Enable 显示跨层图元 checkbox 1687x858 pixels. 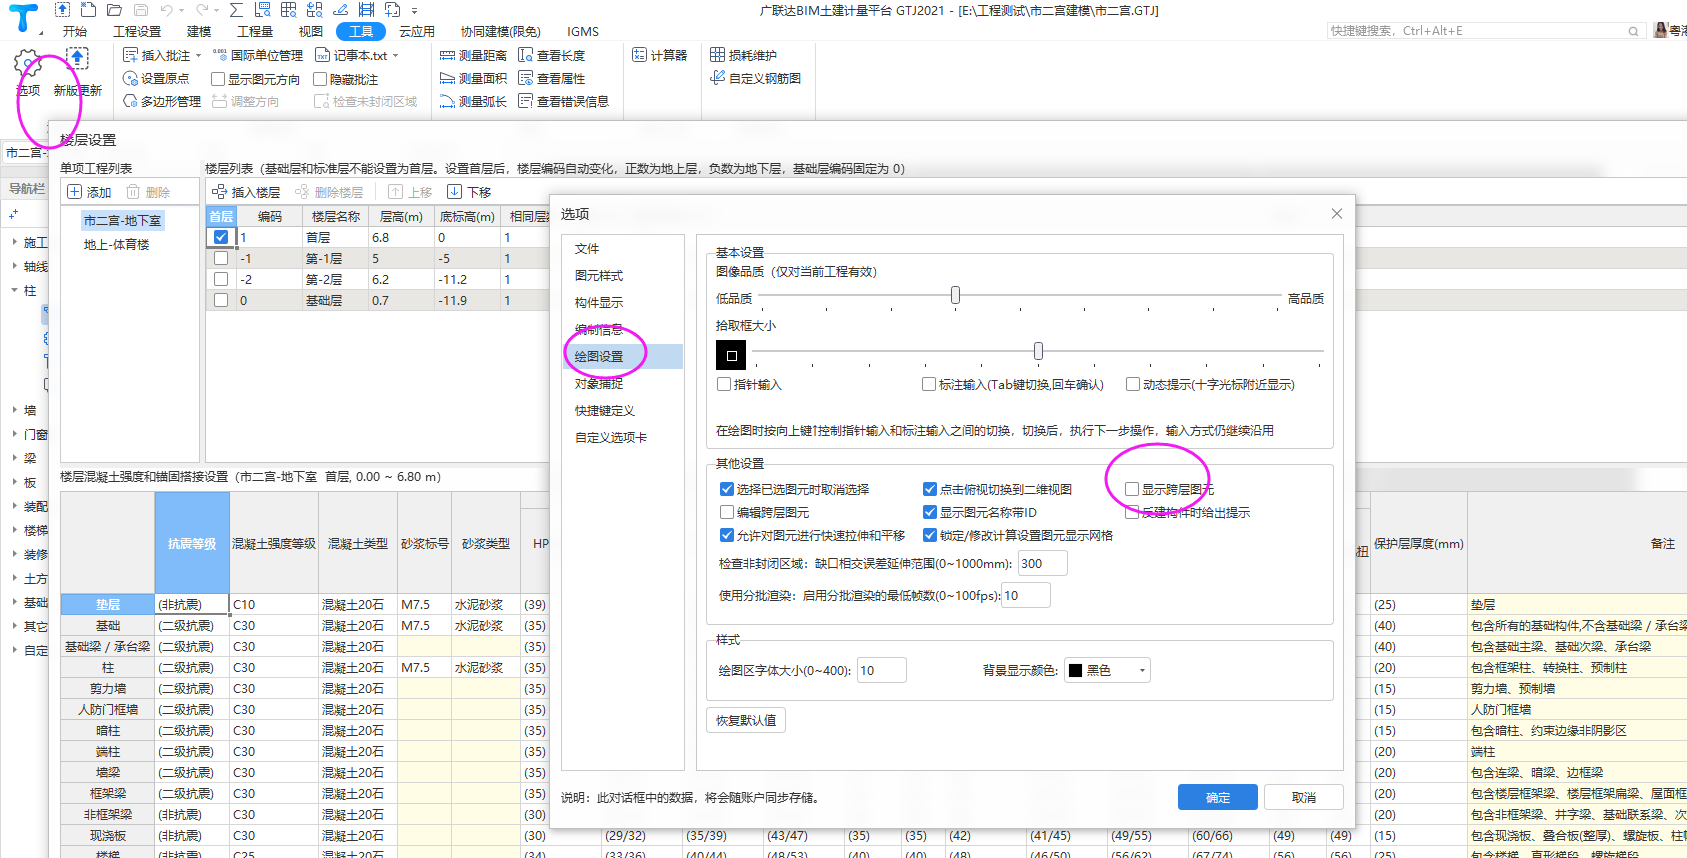(1132, 489)
